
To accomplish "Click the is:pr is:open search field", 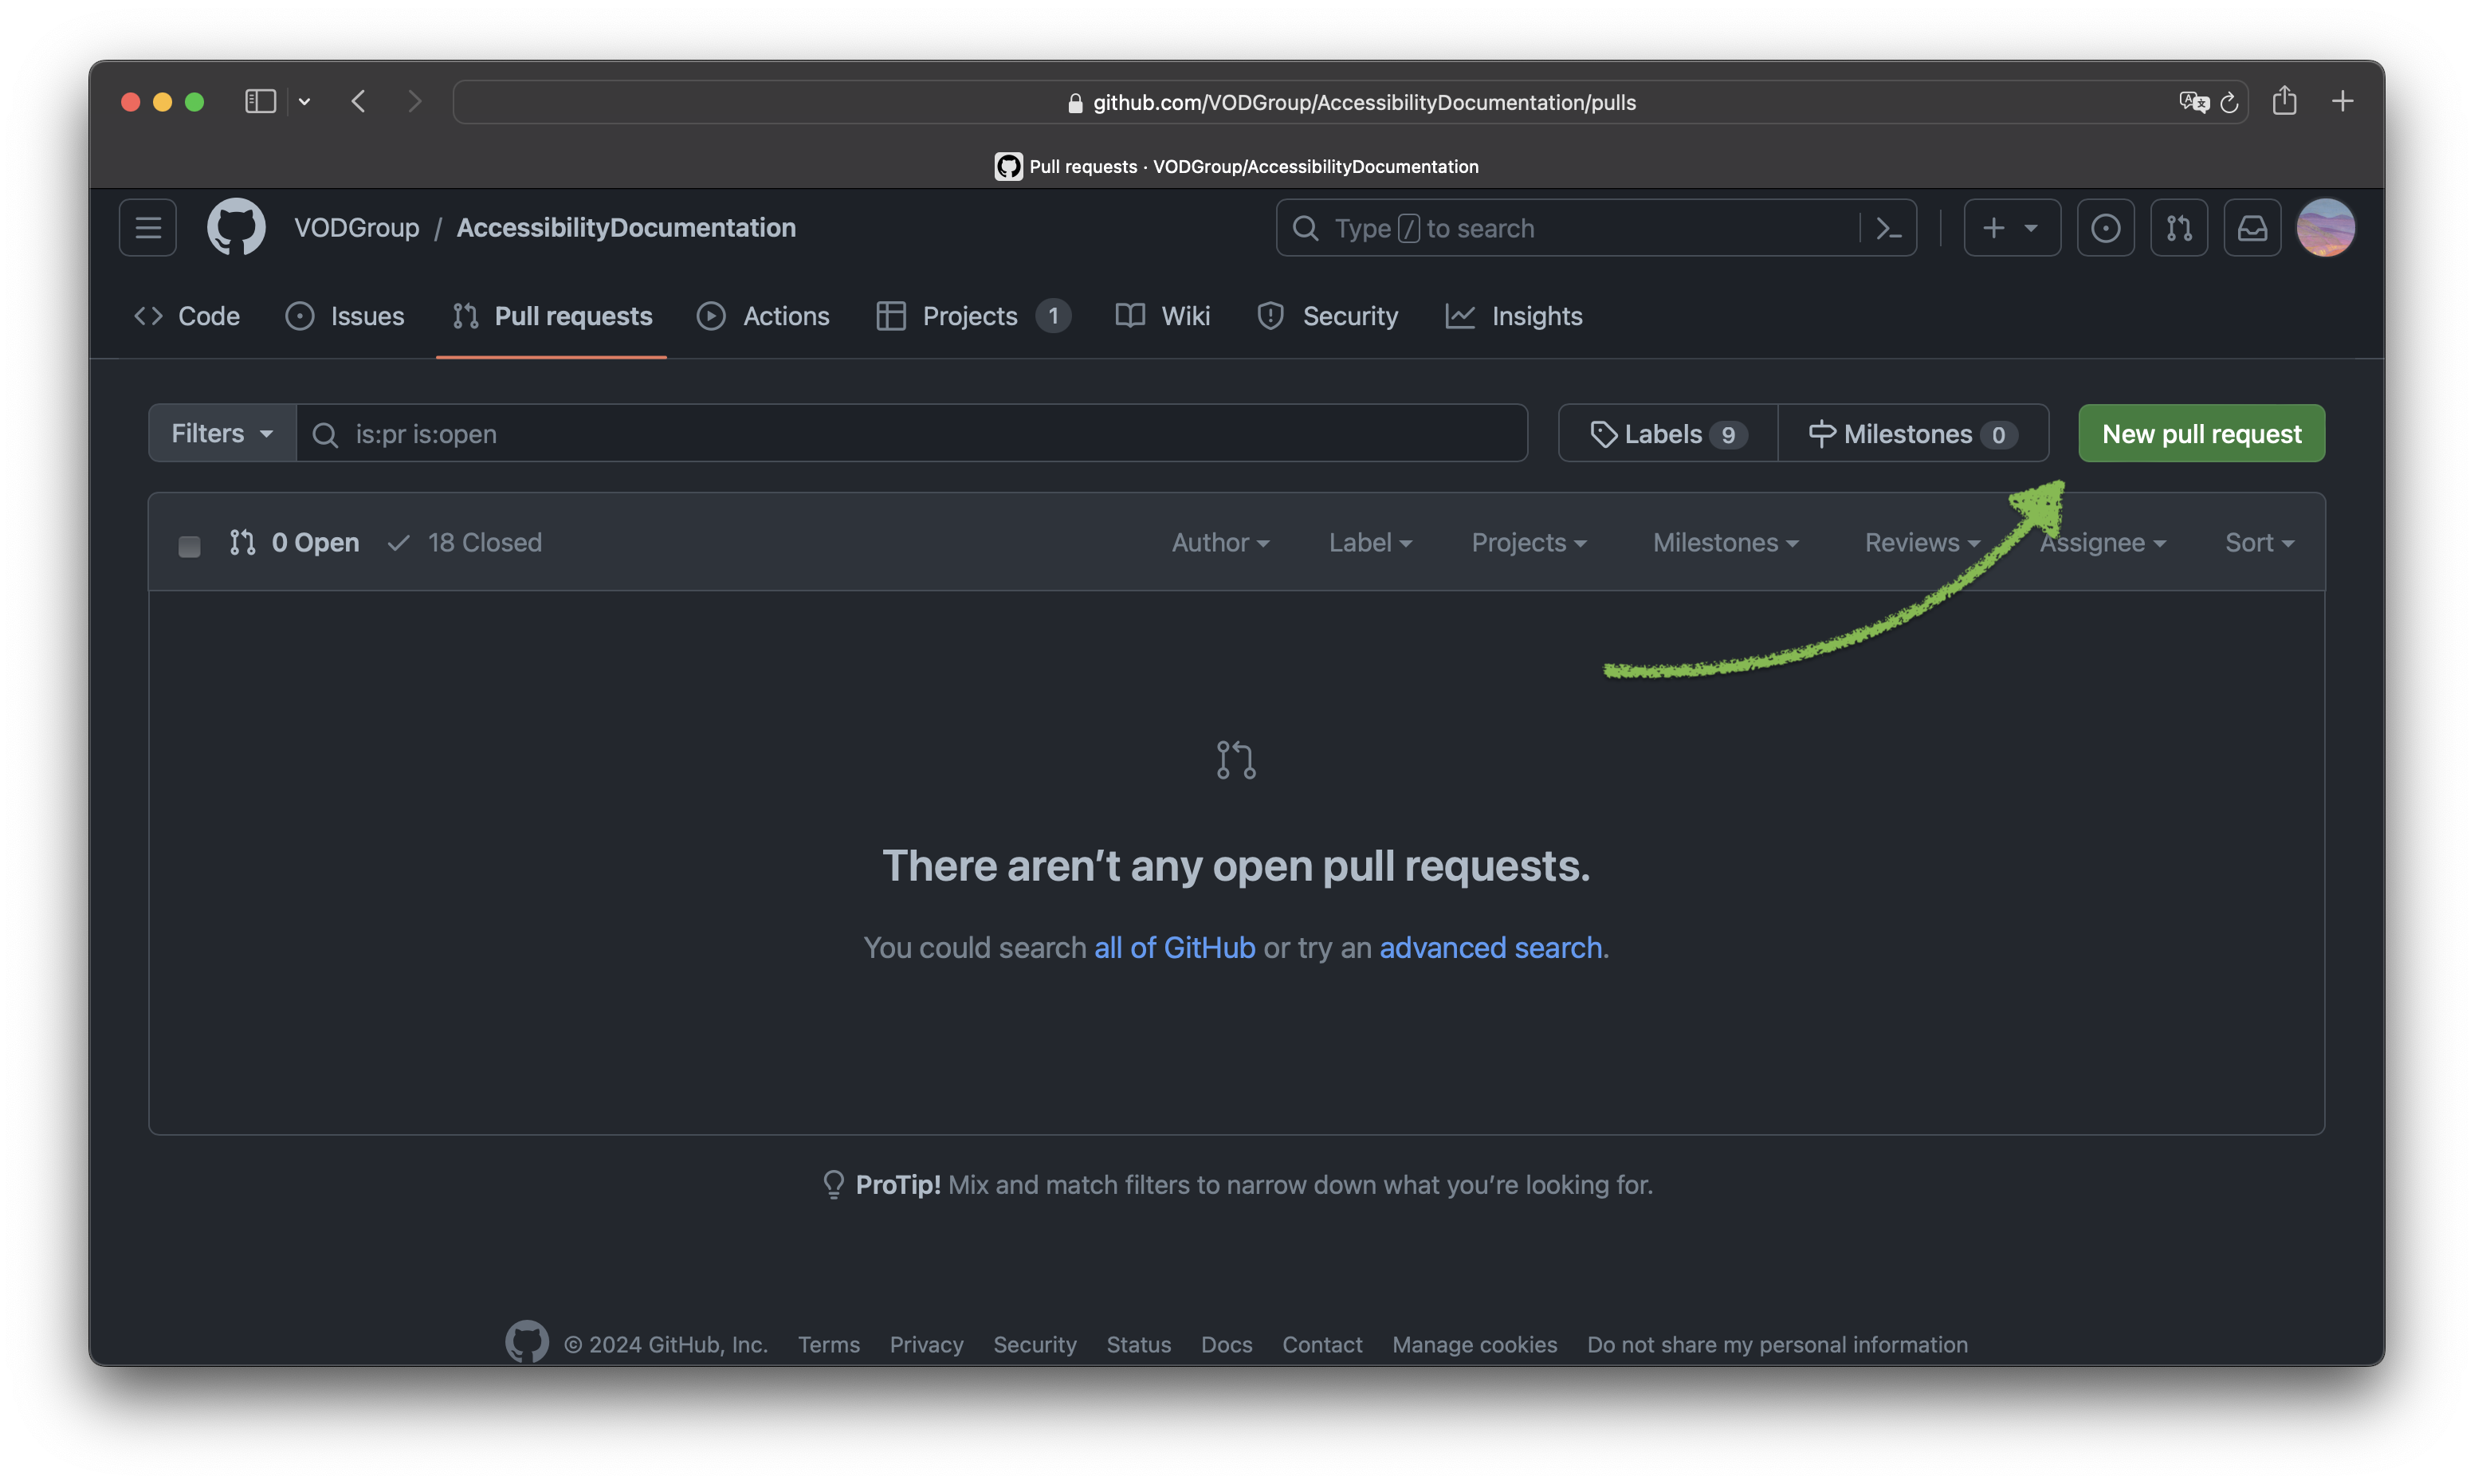I will 910,433.
